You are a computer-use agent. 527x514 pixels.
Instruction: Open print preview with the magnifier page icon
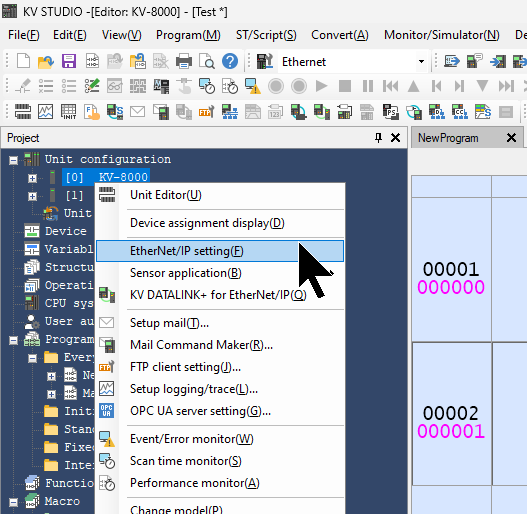click(207, 62)
